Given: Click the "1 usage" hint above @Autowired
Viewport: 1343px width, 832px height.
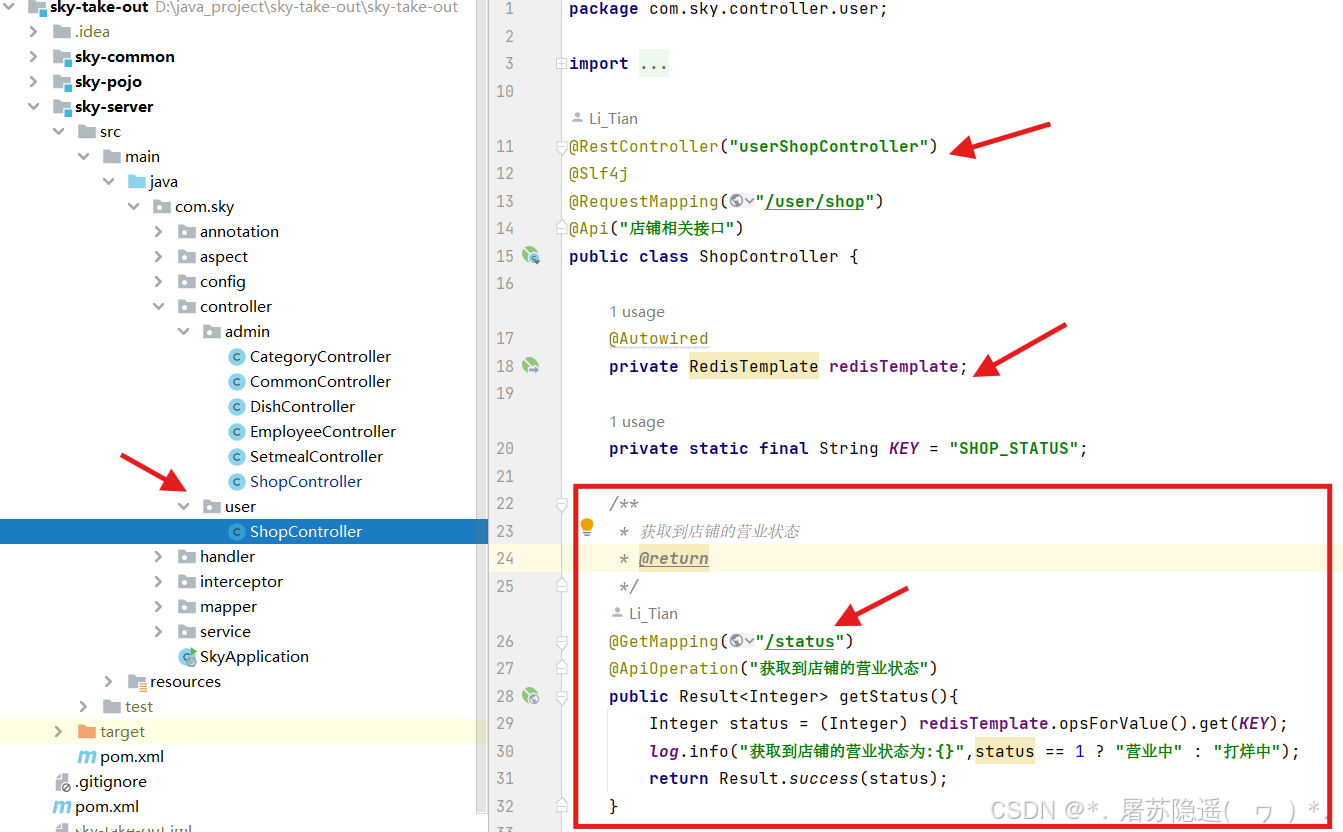Looking at the screenshot, I should point(637,312).
